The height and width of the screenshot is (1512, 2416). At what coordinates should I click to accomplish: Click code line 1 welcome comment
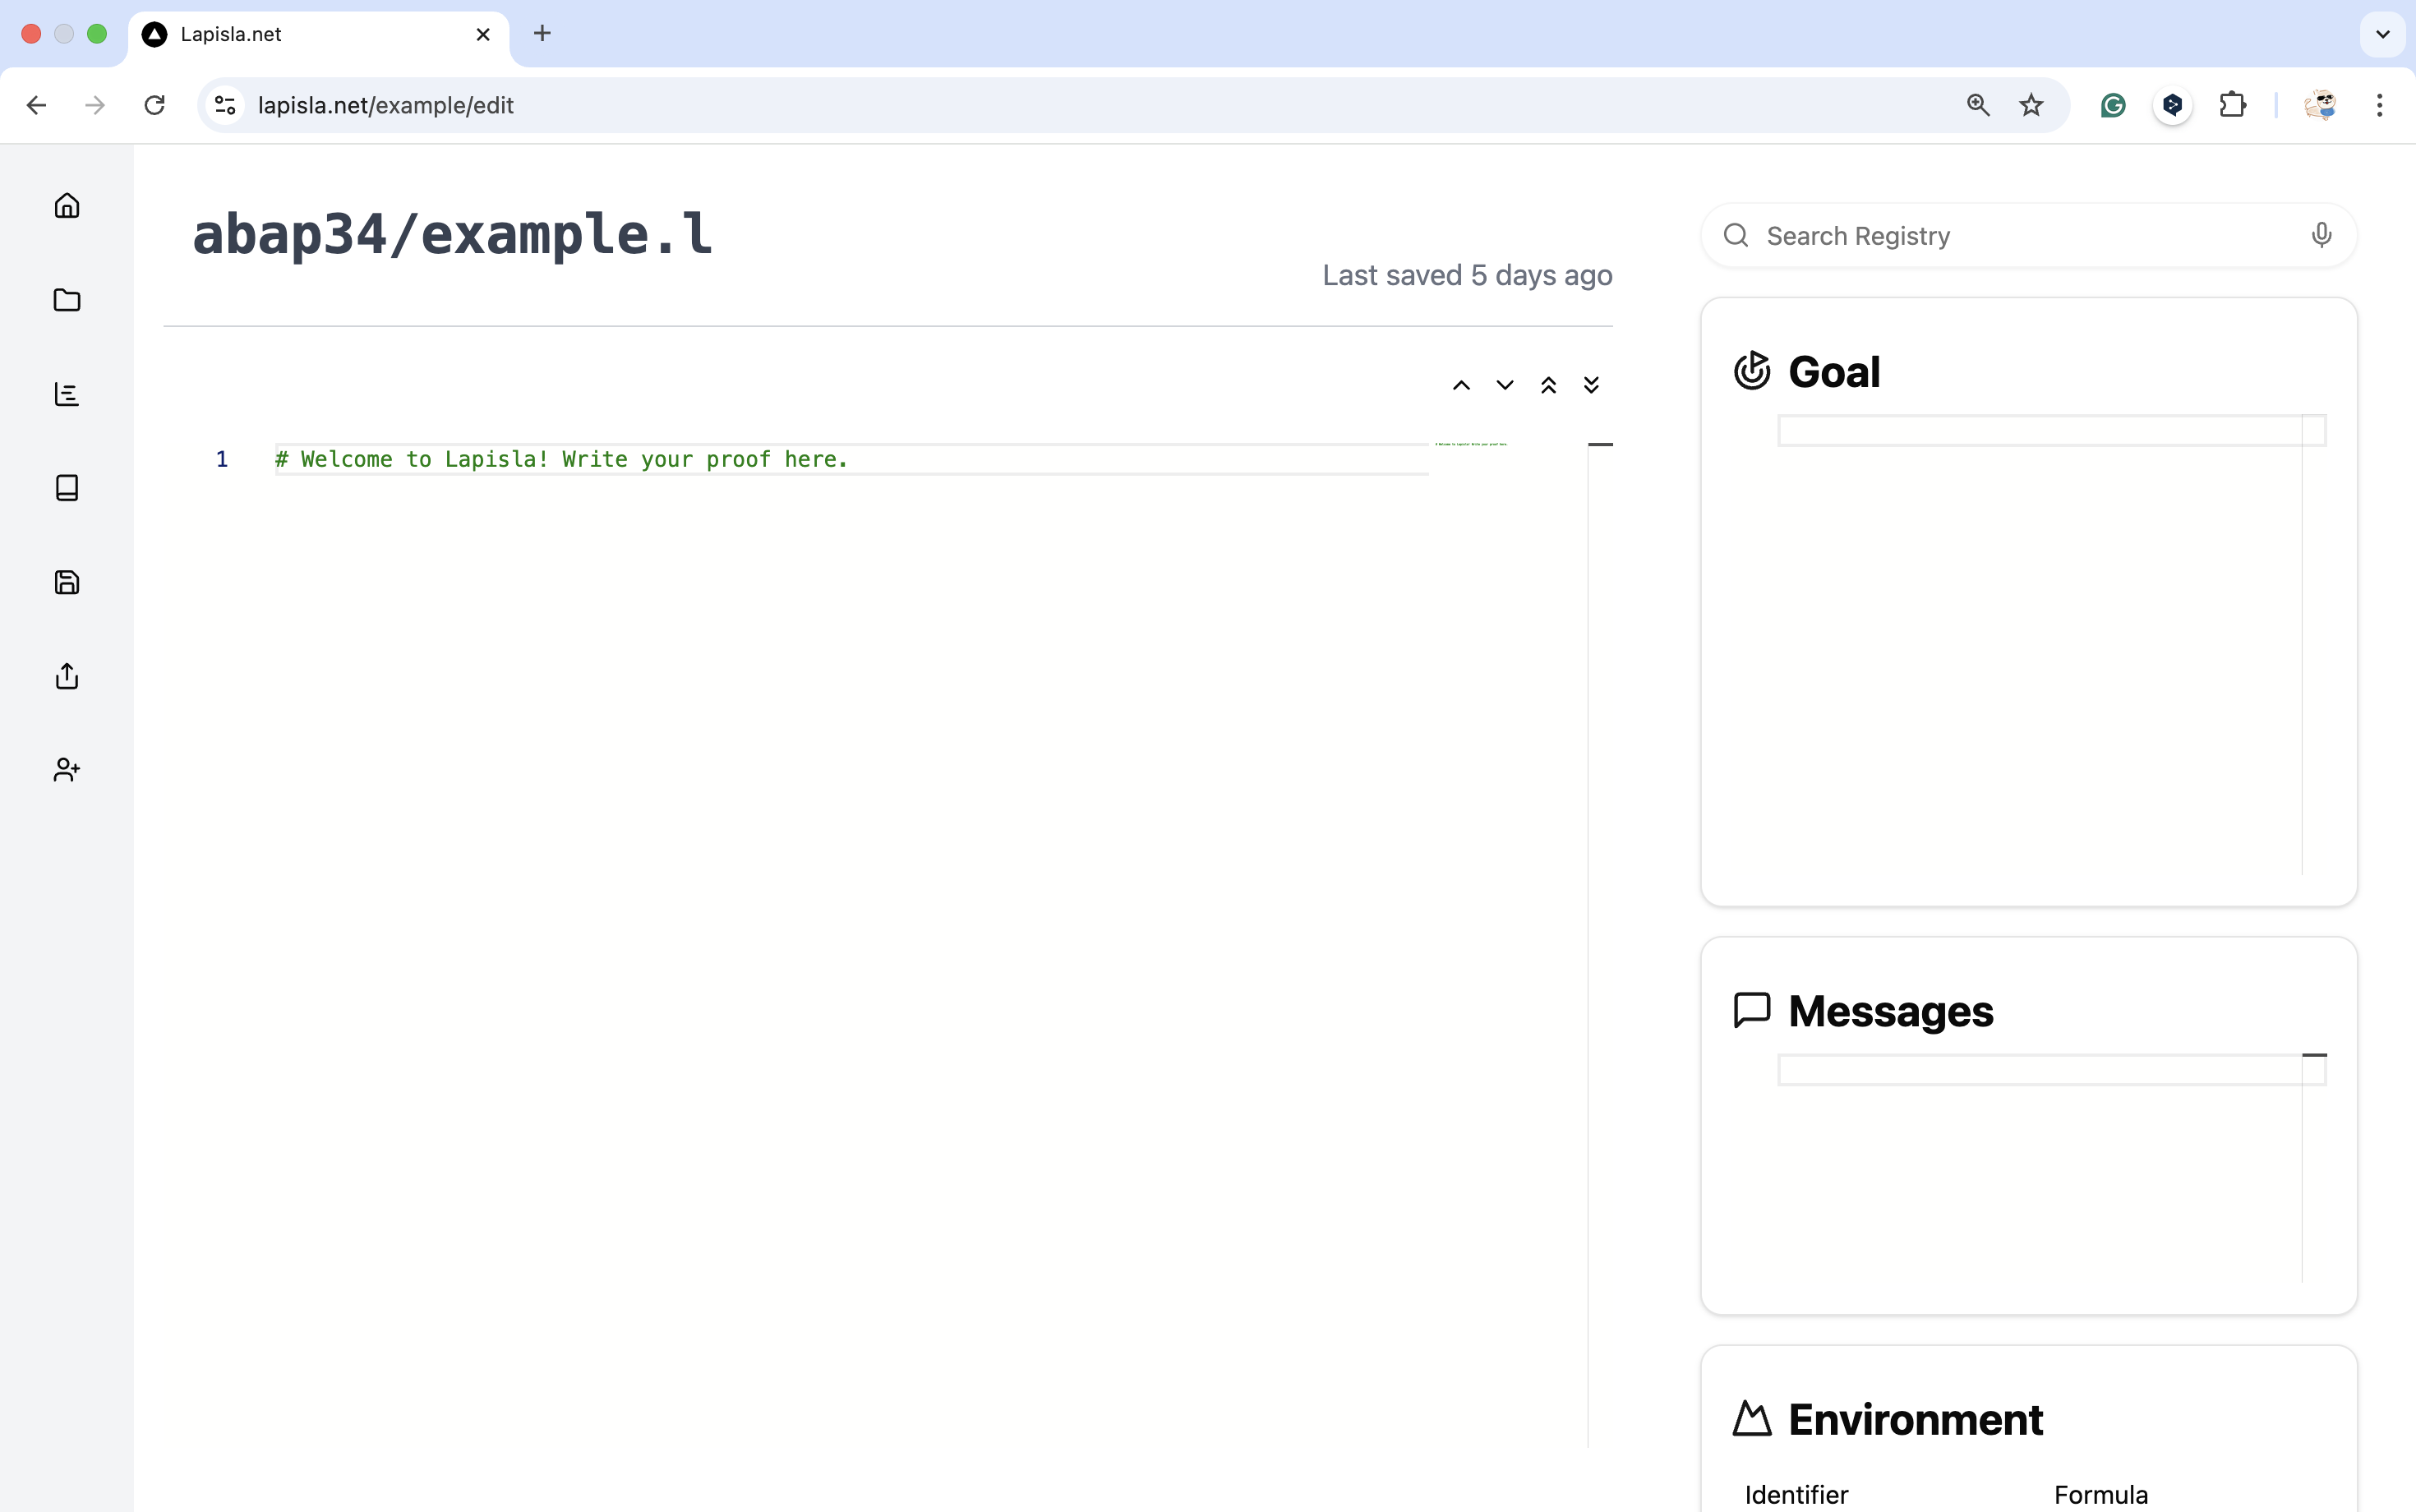click(x=562, y=459)
